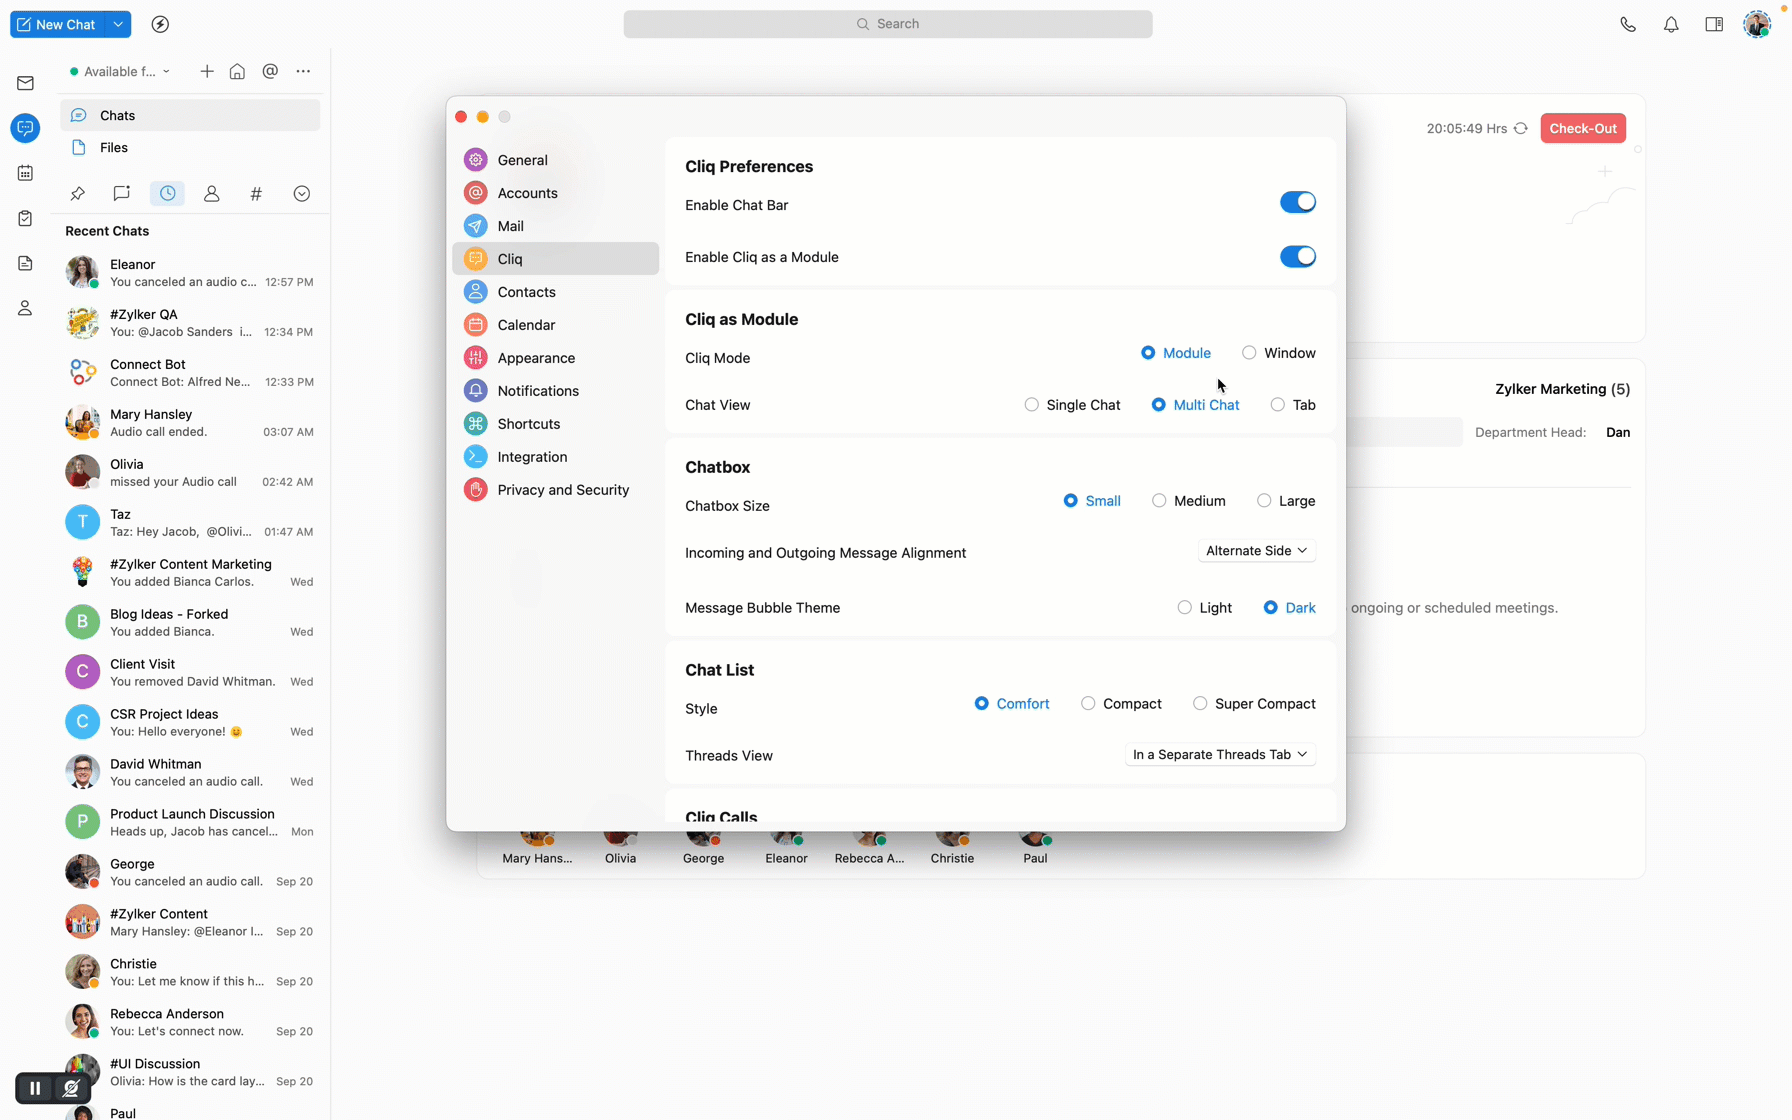Select Paul in the contacts strip

[1035, 849]
